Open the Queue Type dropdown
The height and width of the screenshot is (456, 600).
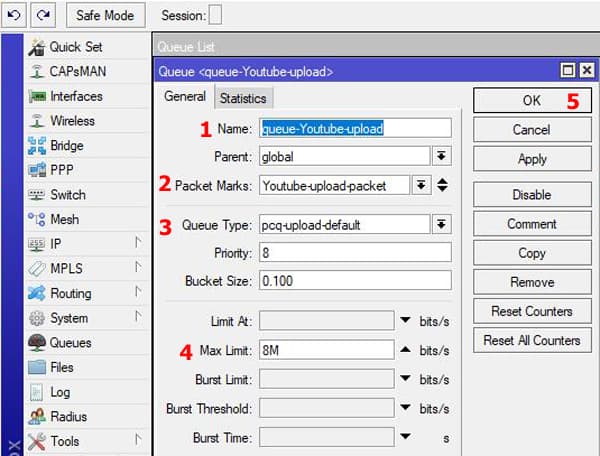tap(442, 224)
